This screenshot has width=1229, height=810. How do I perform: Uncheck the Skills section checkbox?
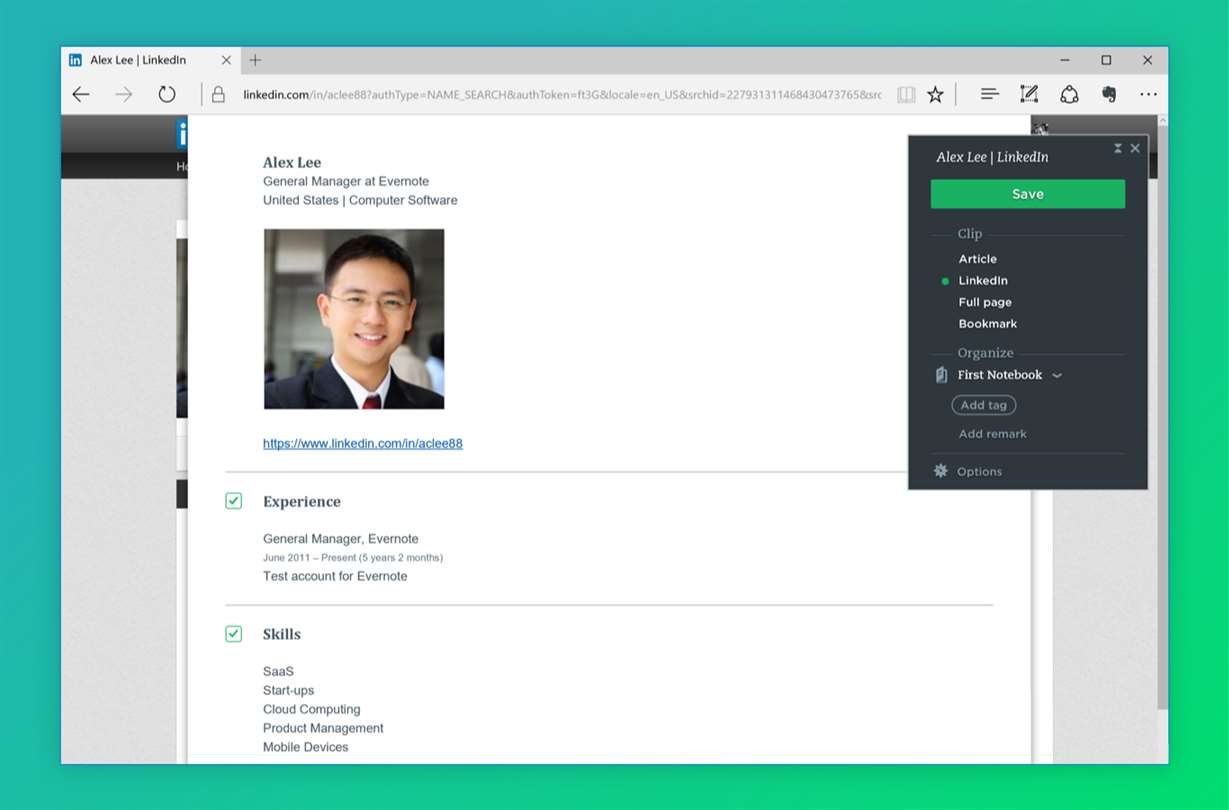[233, 634]
